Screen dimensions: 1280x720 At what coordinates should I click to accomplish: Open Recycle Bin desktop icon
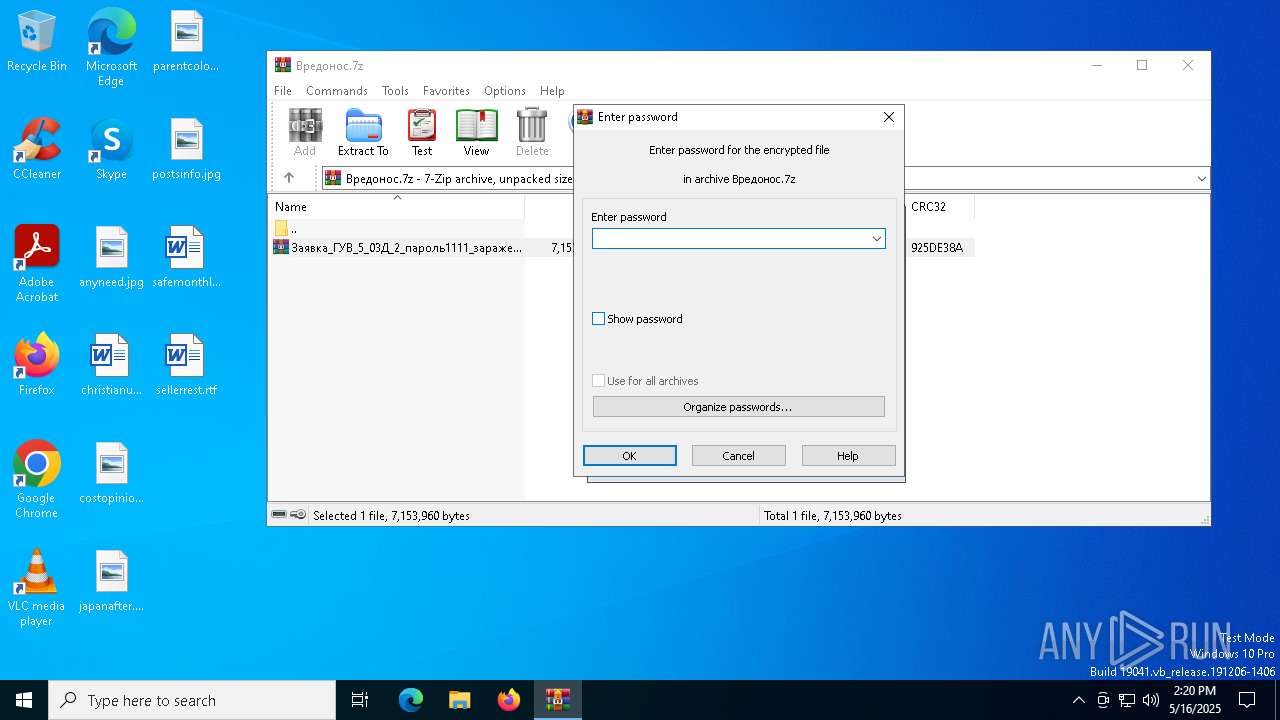pos(37,42)
